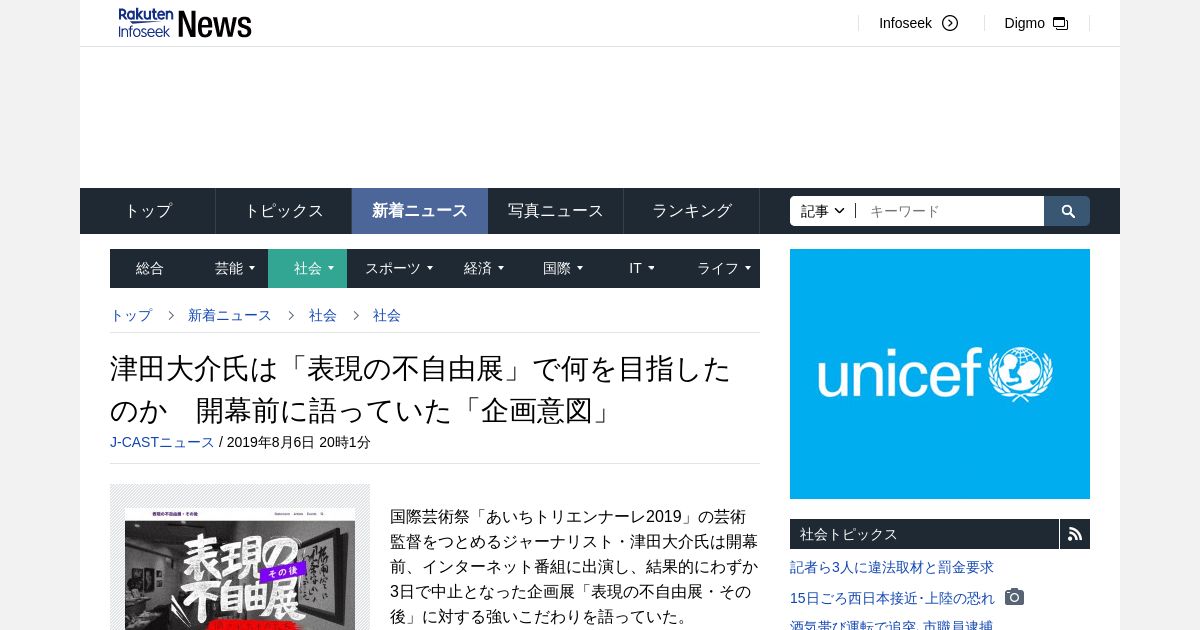The width and height of the screenshot is (1200, 630).
Task: Open headline 酒気帯び運転で追突 市職員逮捕
Action: [x=891, y=624]
